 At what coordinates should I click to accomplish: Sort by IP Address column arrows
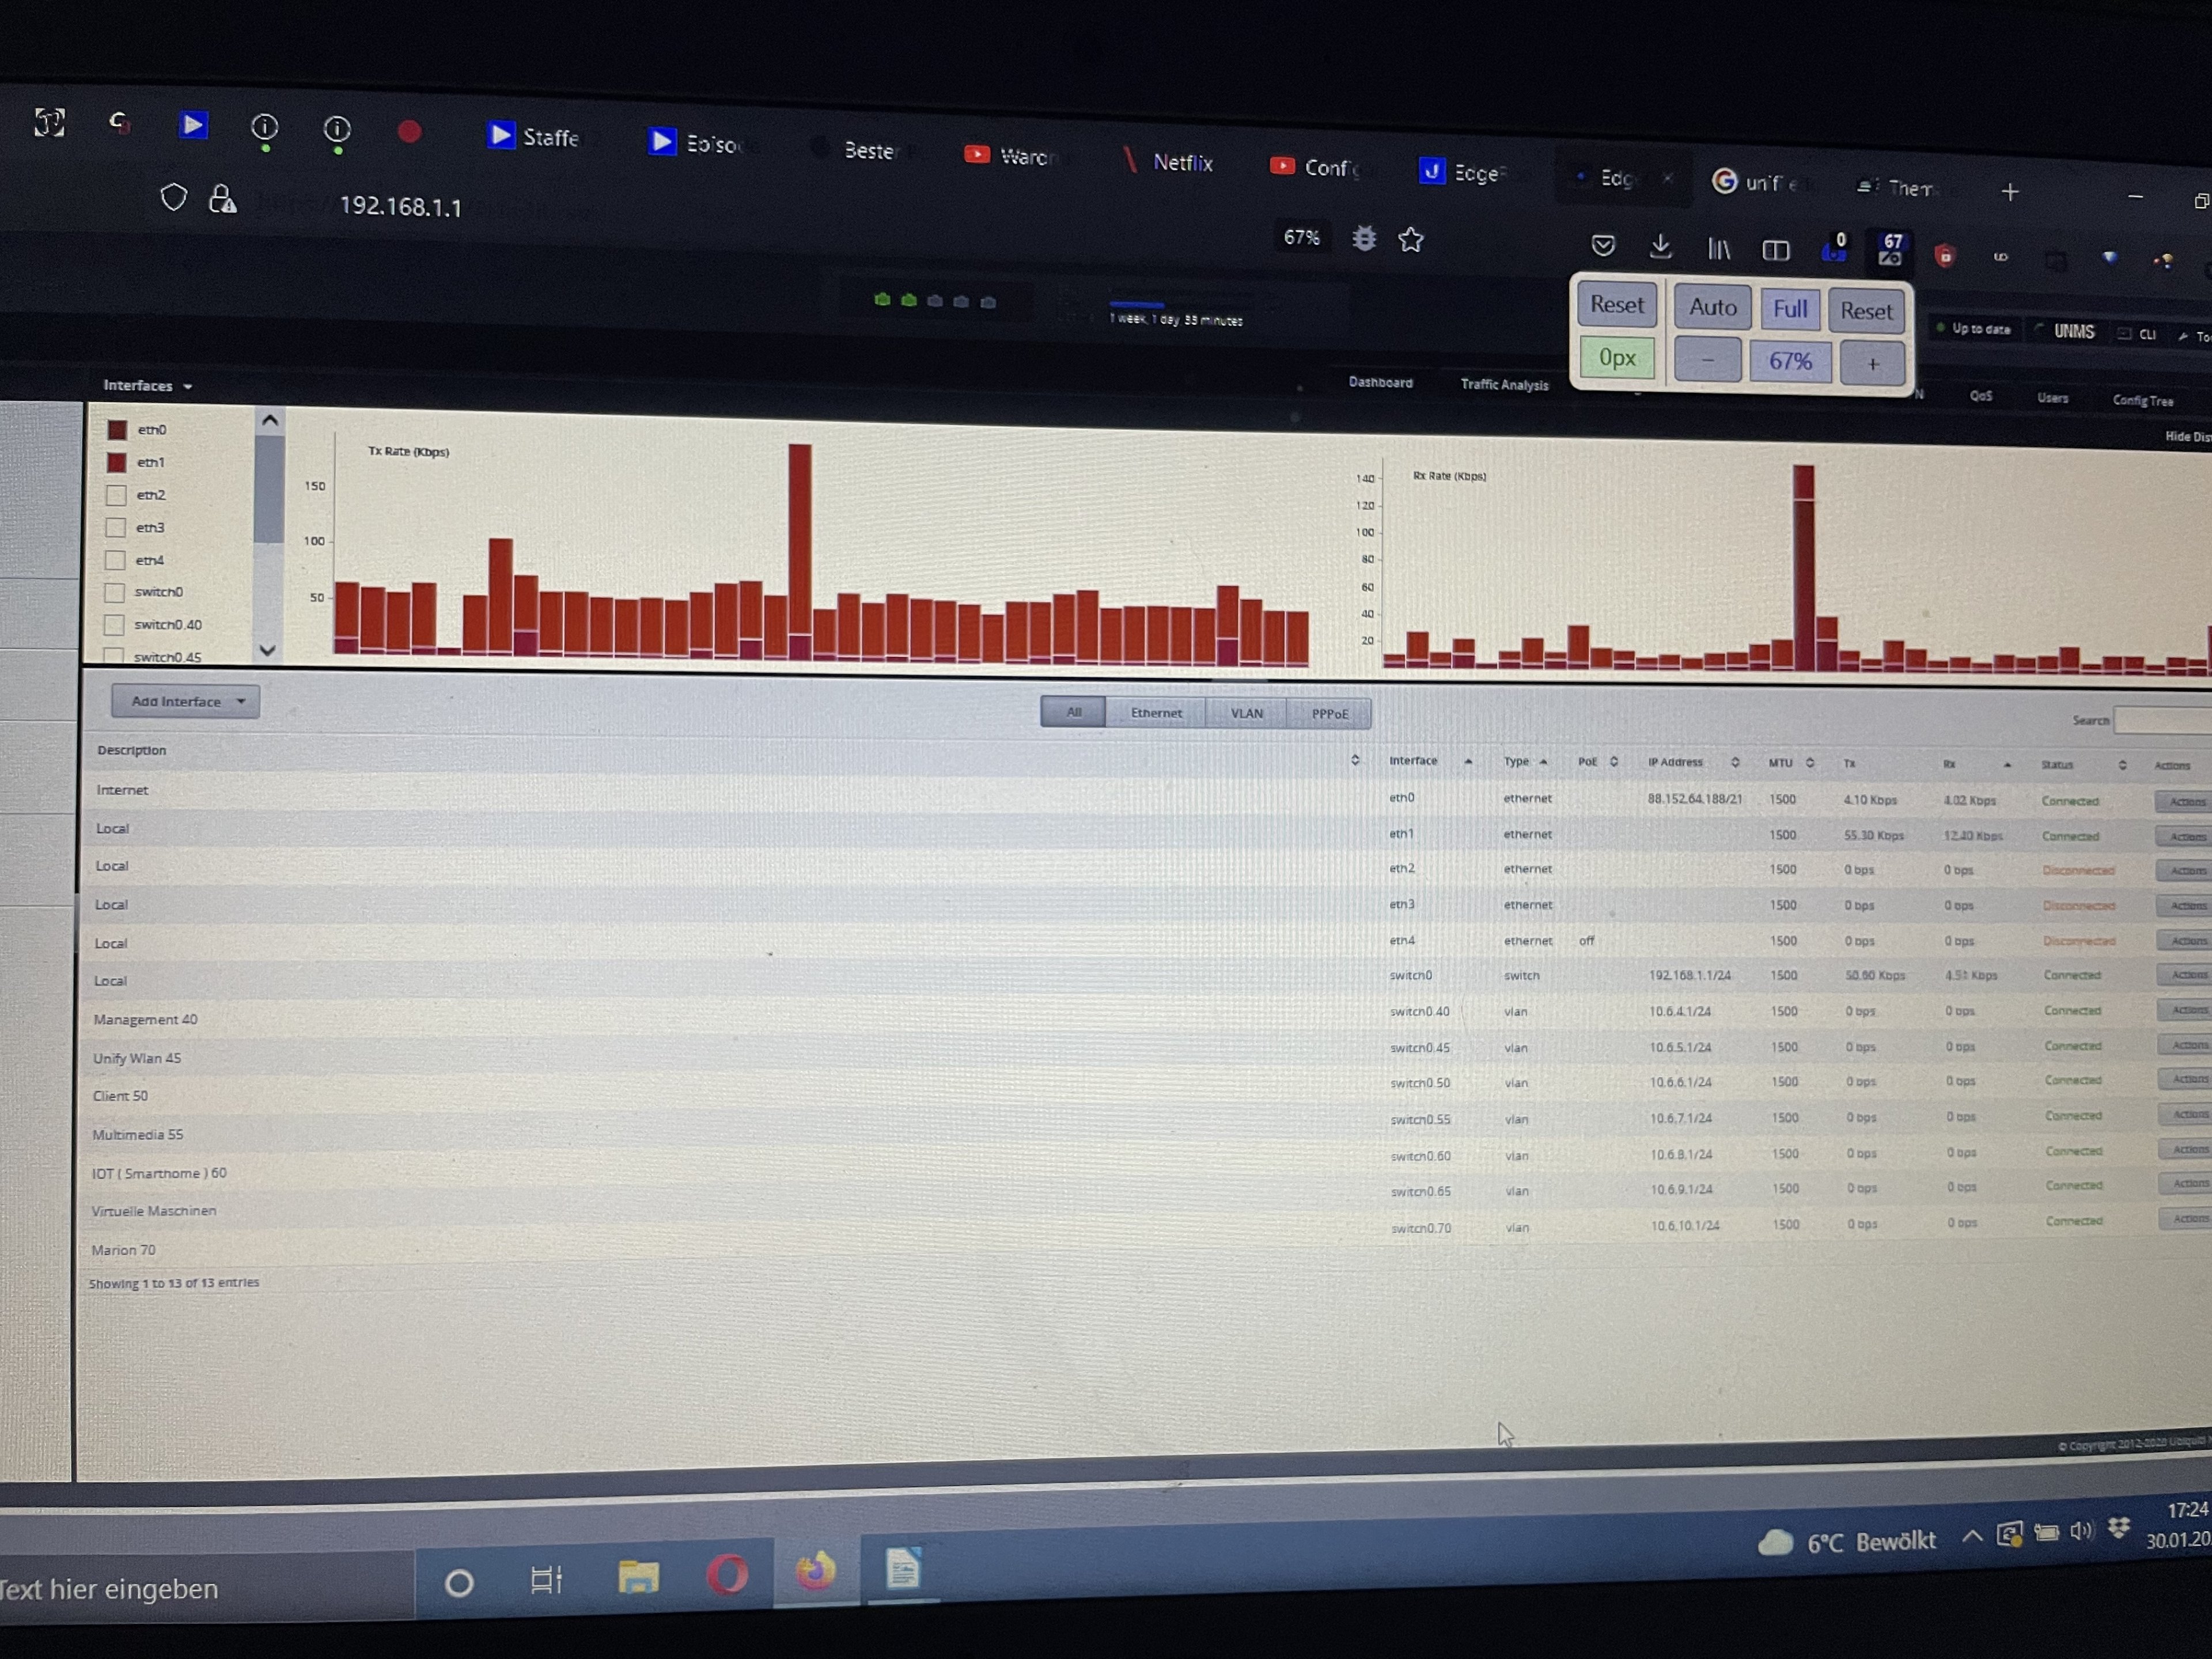(1735, 763)
